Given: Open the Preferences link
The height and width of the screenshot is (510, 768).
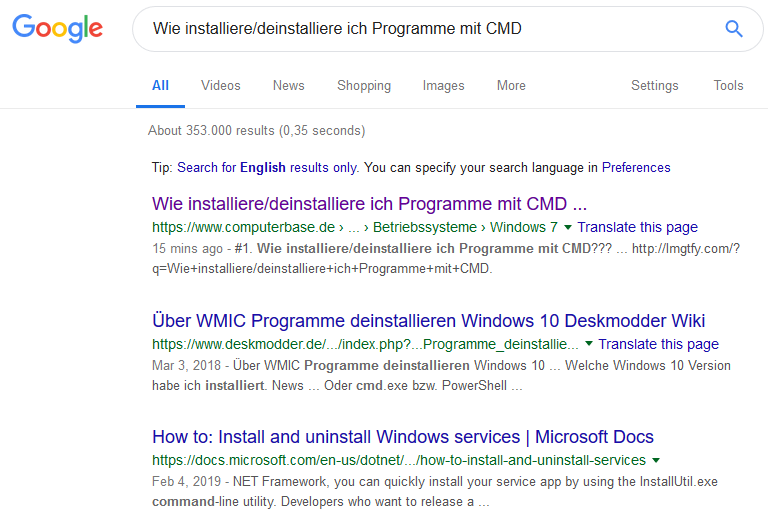Looking at the screenshot, I should click(636, 168).
